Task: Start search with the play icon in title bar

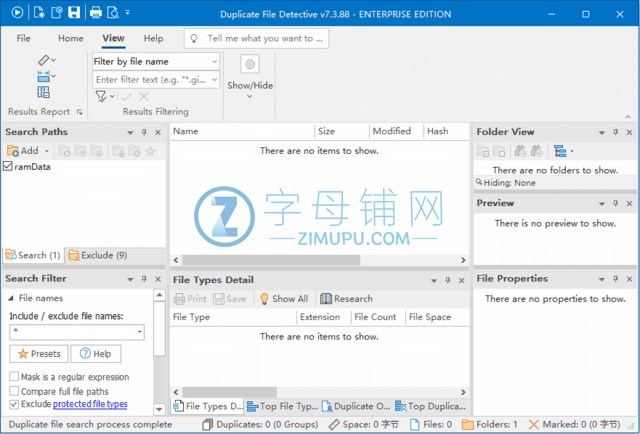Action: (x=17, y=13)
